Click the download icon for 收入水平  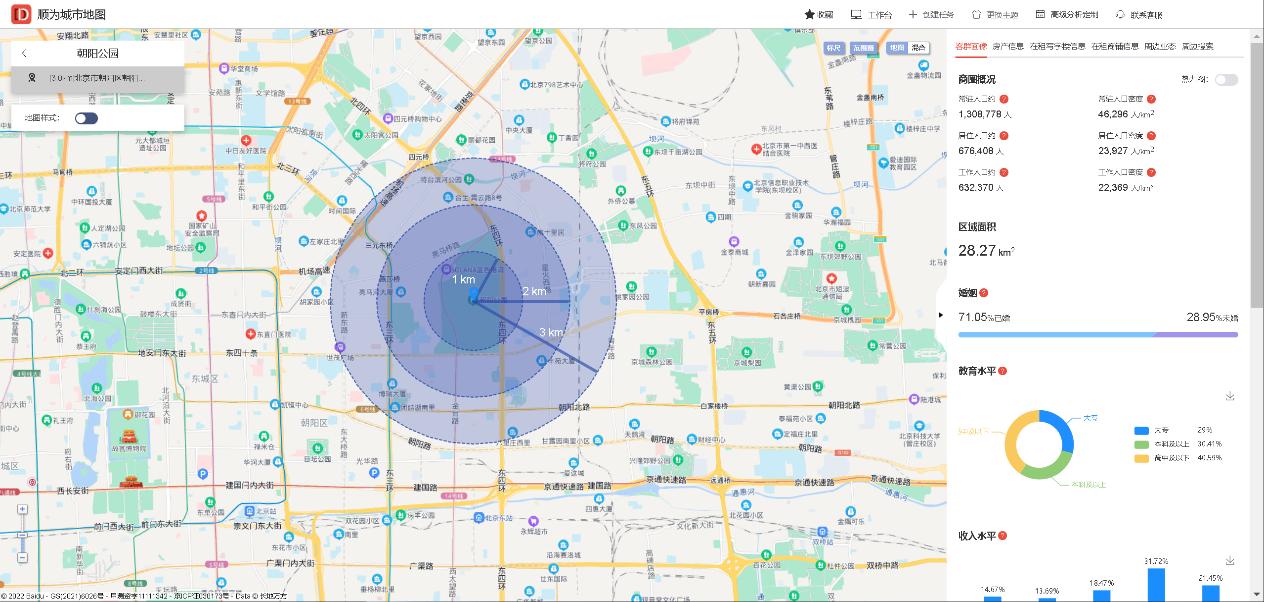click(x=1230, y=561)
